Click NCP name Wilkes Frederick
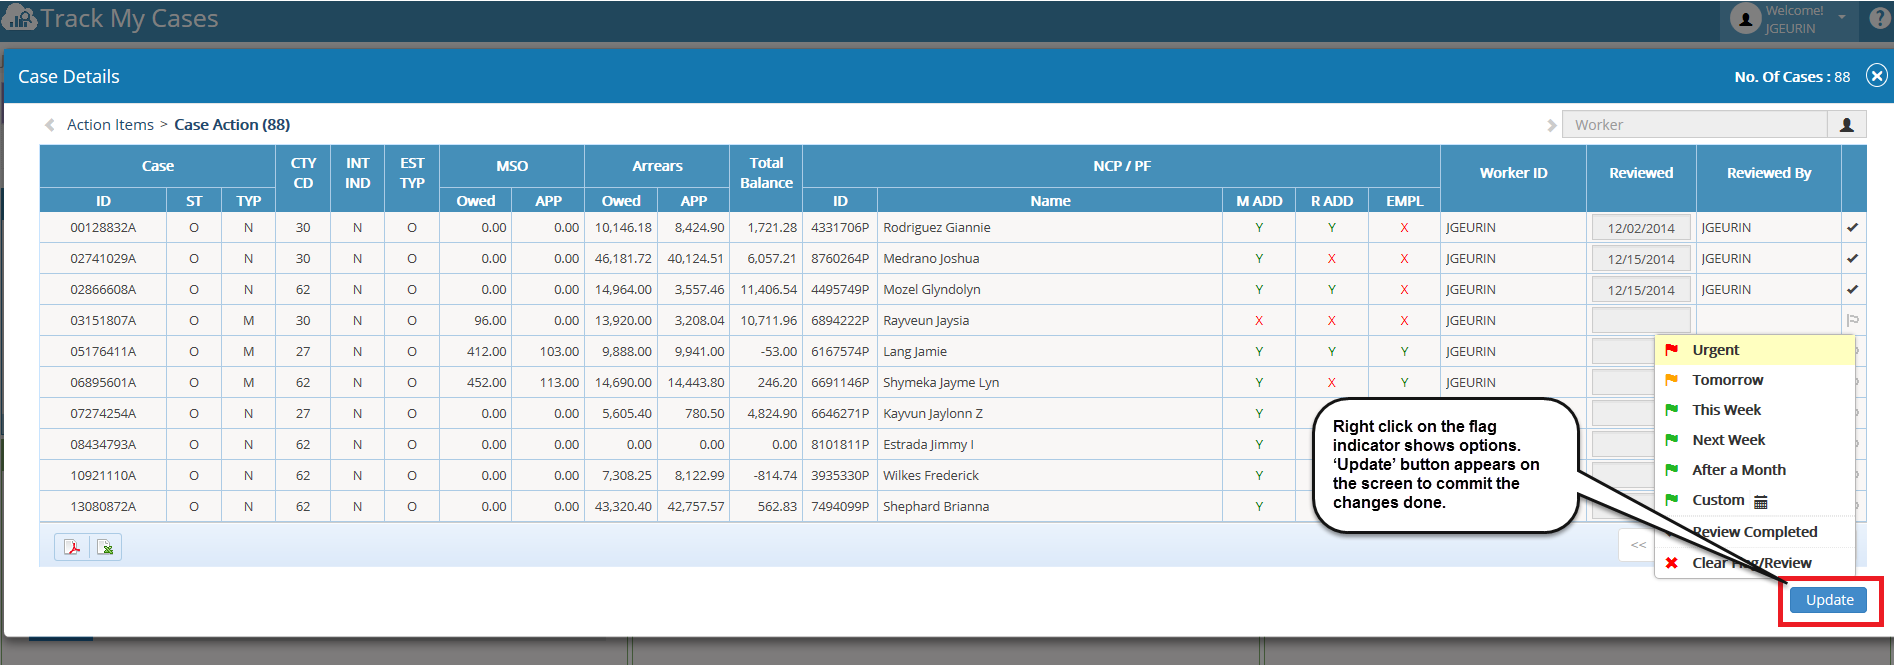This screenshot has width=1896, height=665. coord(931,476)
